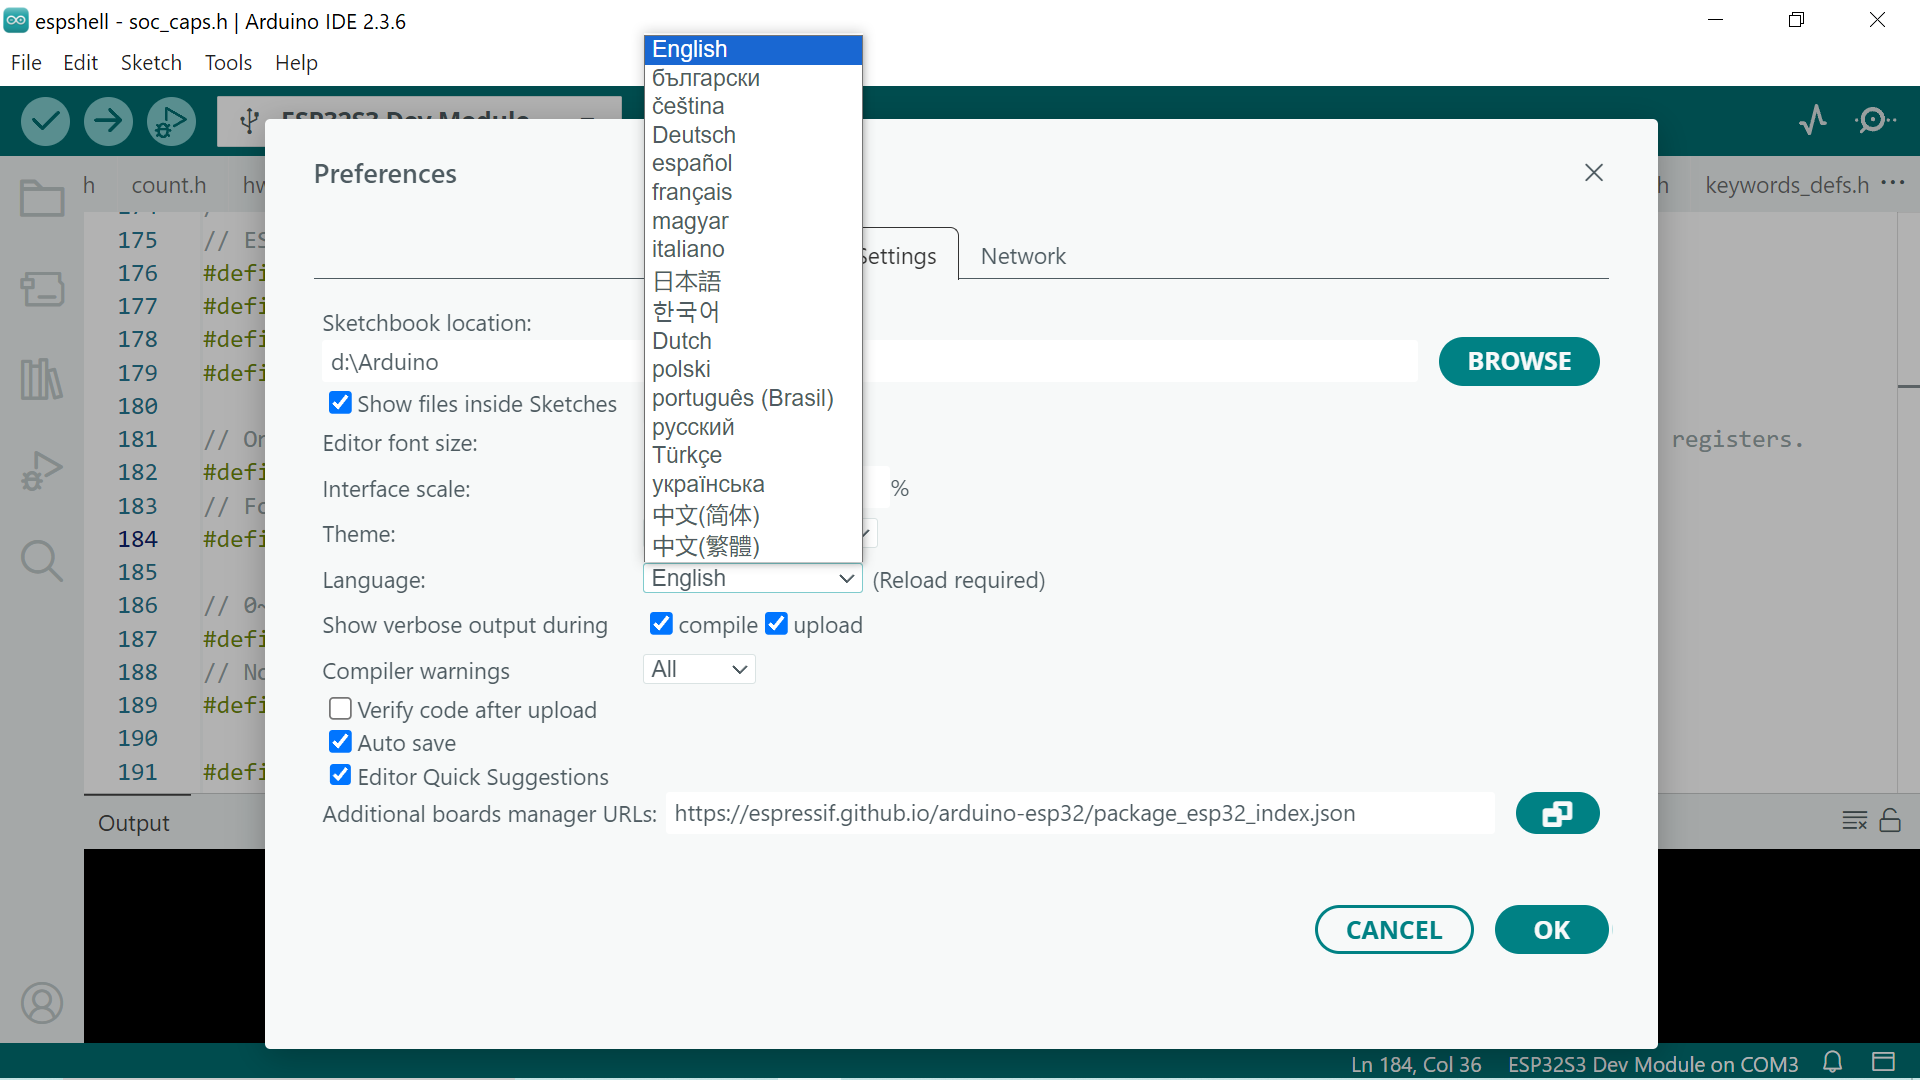The image size is (1920, 1080).
Task: Open the Sketchbook folder sidebar icon
Action: click(42, 198)
